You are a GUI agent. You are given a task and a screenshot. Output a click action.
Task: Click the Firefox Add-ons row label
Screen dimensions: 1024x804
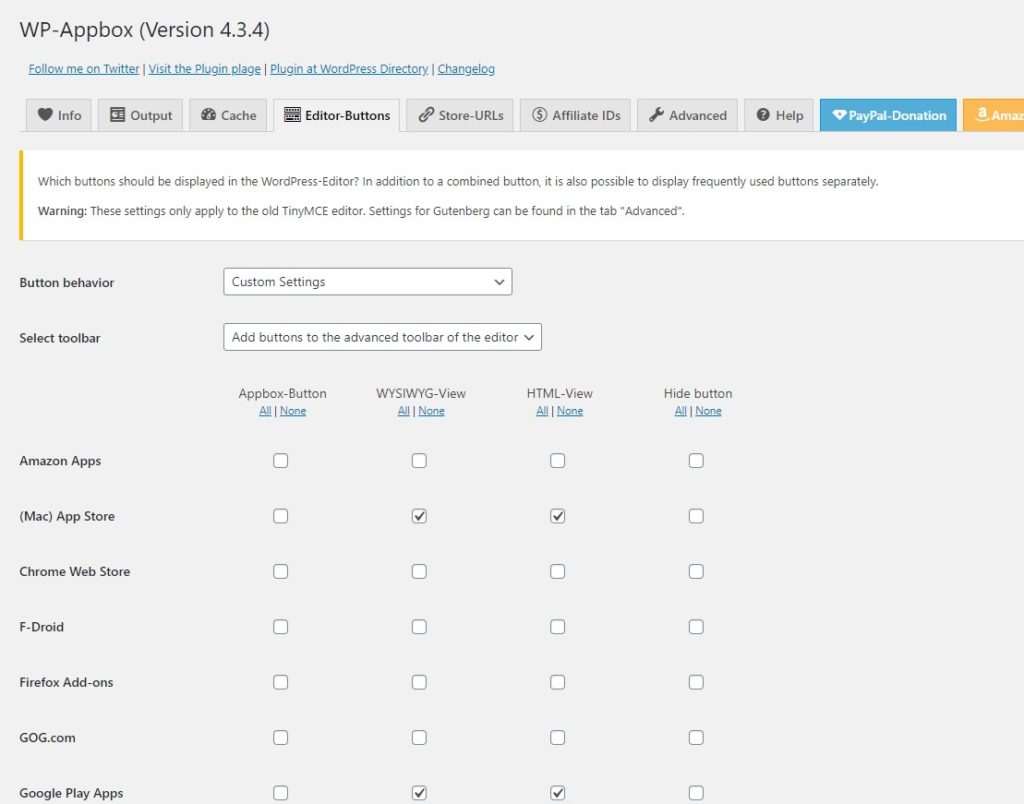66,682
